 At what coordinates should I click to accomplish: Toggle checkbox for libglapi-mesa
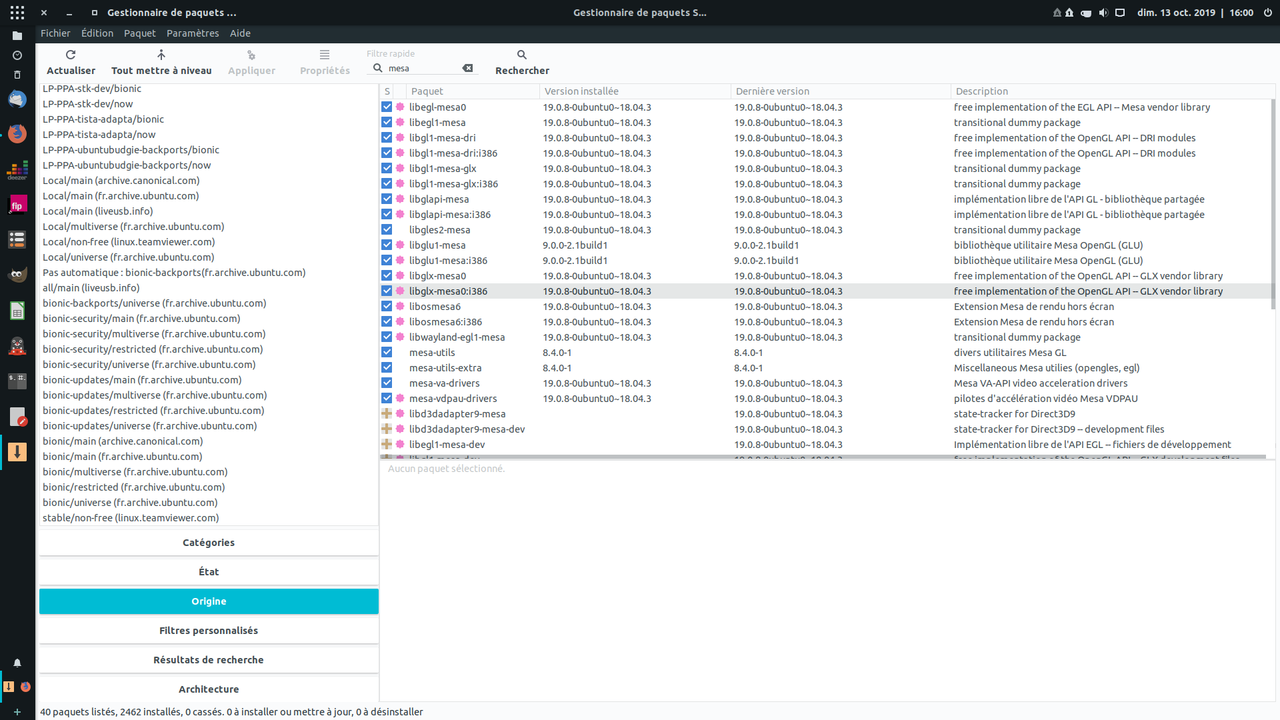point(387,199)
